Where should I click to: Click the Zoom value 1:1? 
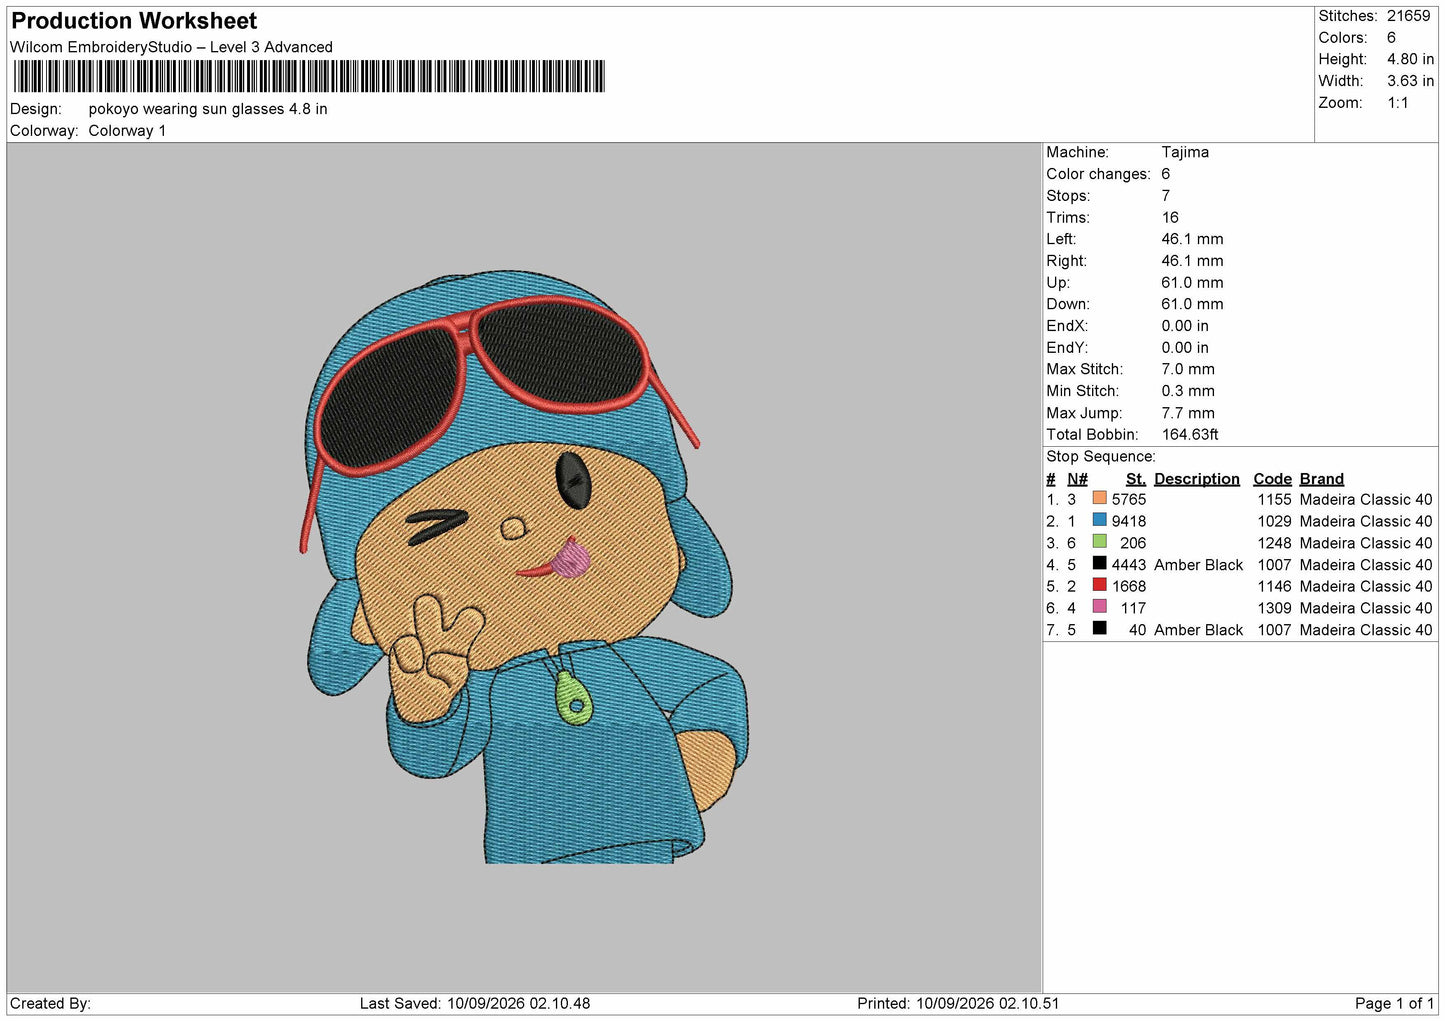(x=1398, y=103)
